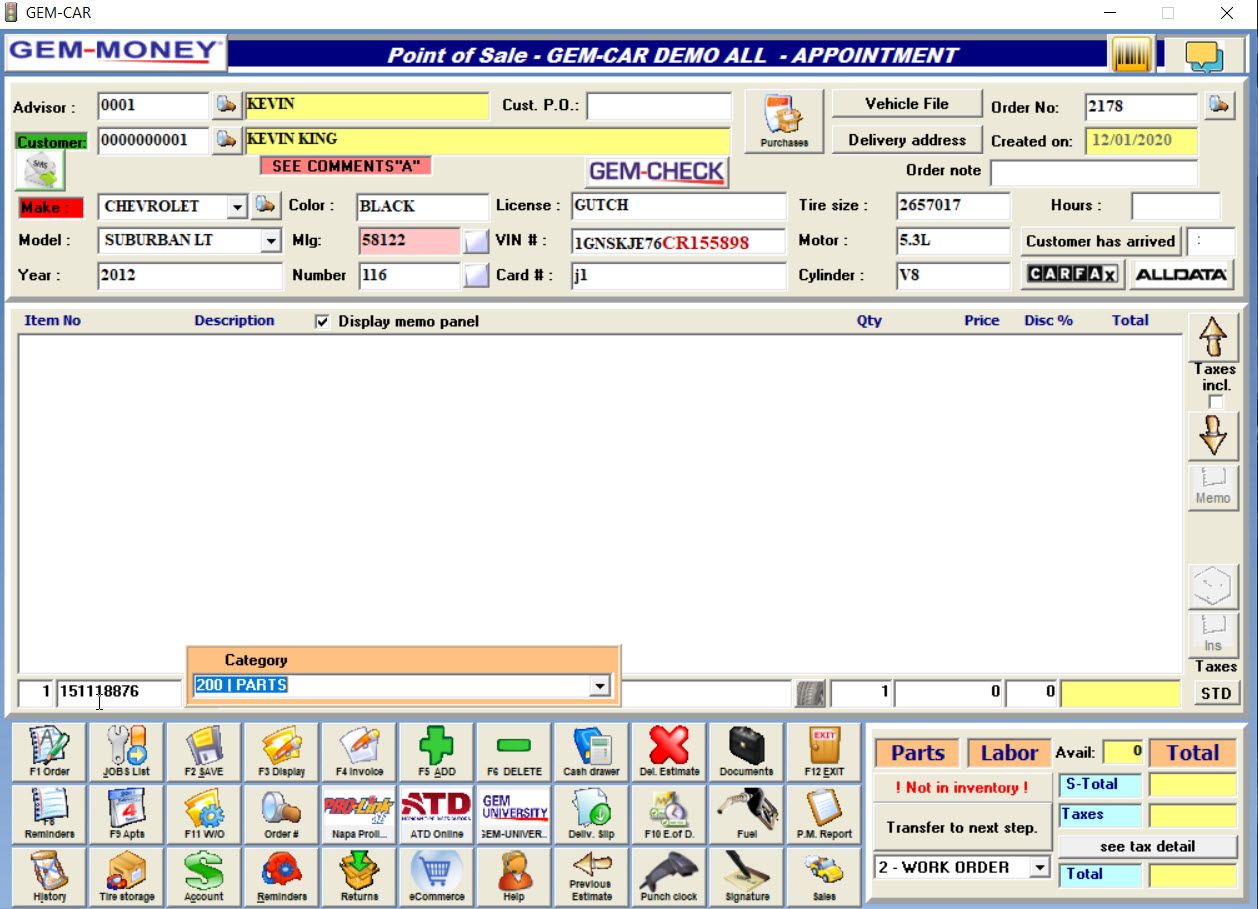Open the P.M. Report
1258x909 pixels.
point(824,814)
